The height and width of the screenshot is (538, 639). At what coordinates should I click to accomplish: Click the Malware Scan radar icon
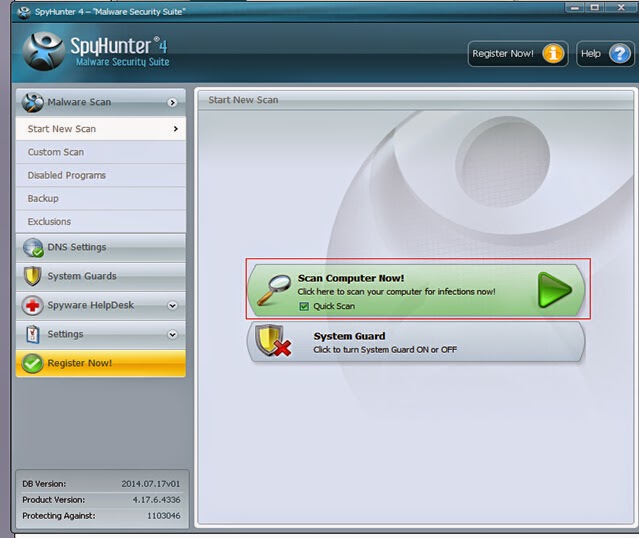(x=33, y=102)
